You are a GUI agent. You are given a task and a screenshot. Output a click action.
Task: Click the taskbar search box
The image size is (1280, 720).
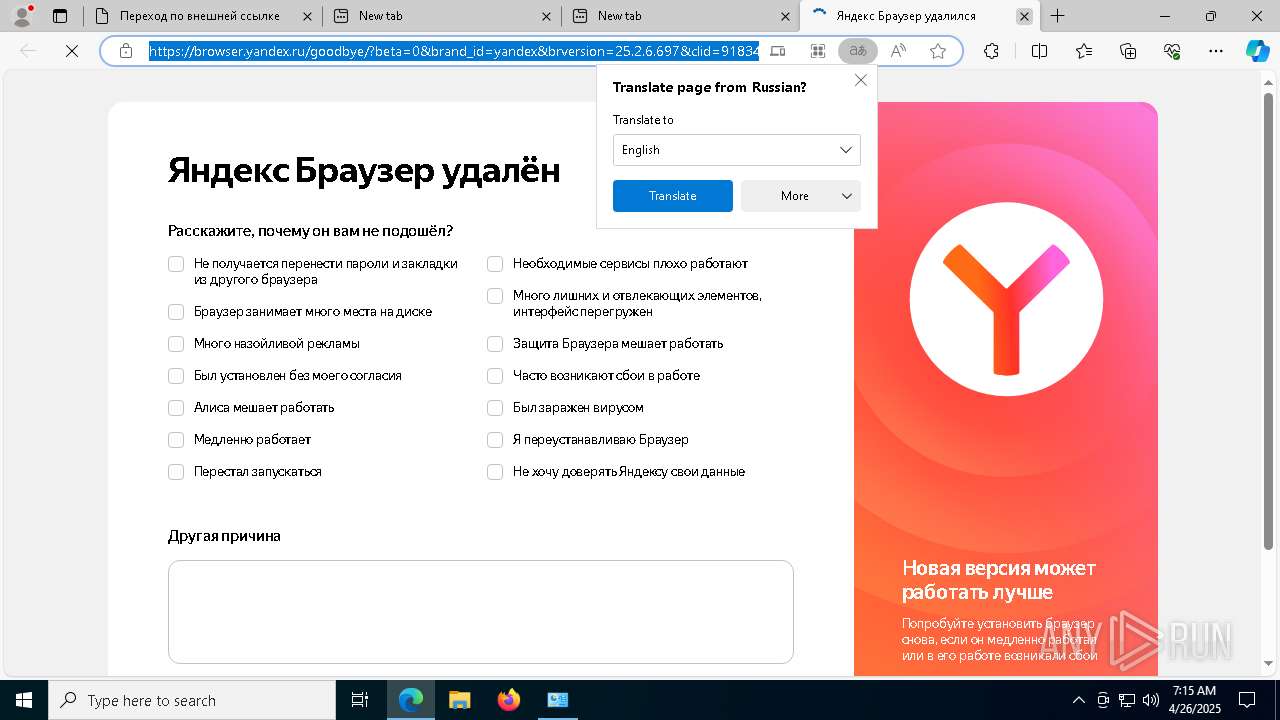[192, 700]
